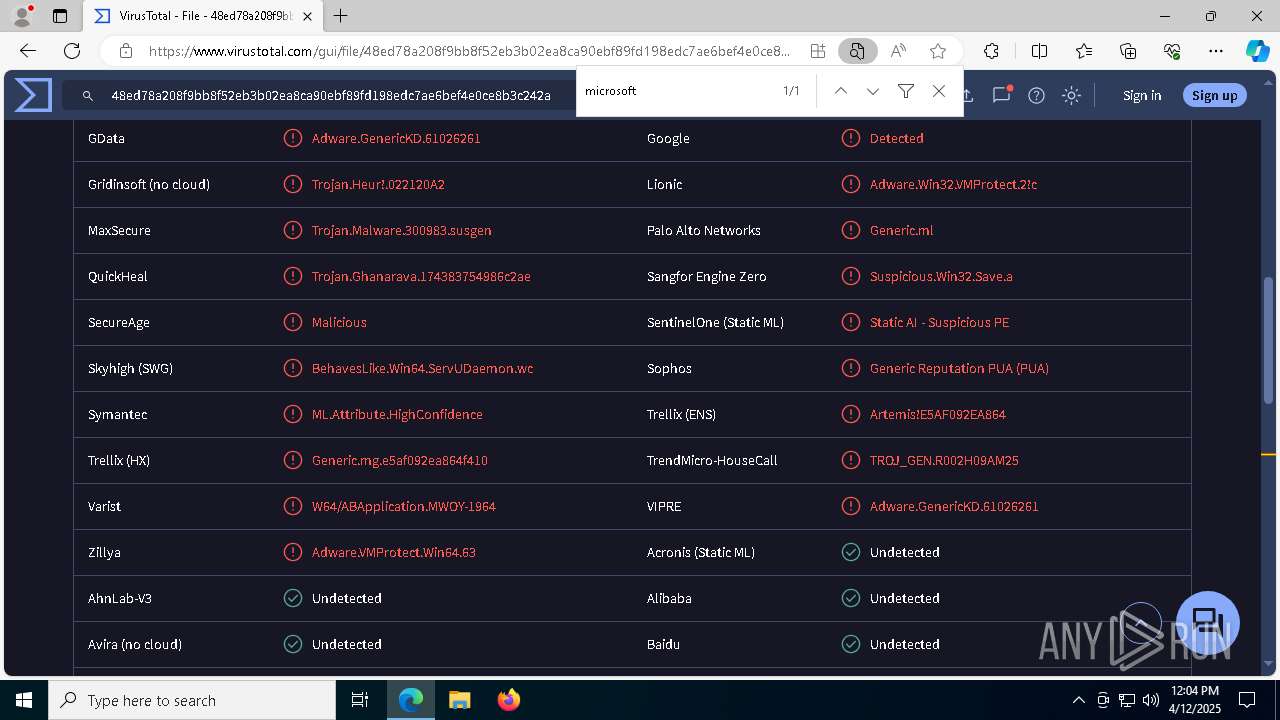Click the TrendMicro-HouseCall TROJ_GEN.R002H09AM25 result
Image resolution: width=1280 pixels, height=720 pixels.
coord(944,460)
